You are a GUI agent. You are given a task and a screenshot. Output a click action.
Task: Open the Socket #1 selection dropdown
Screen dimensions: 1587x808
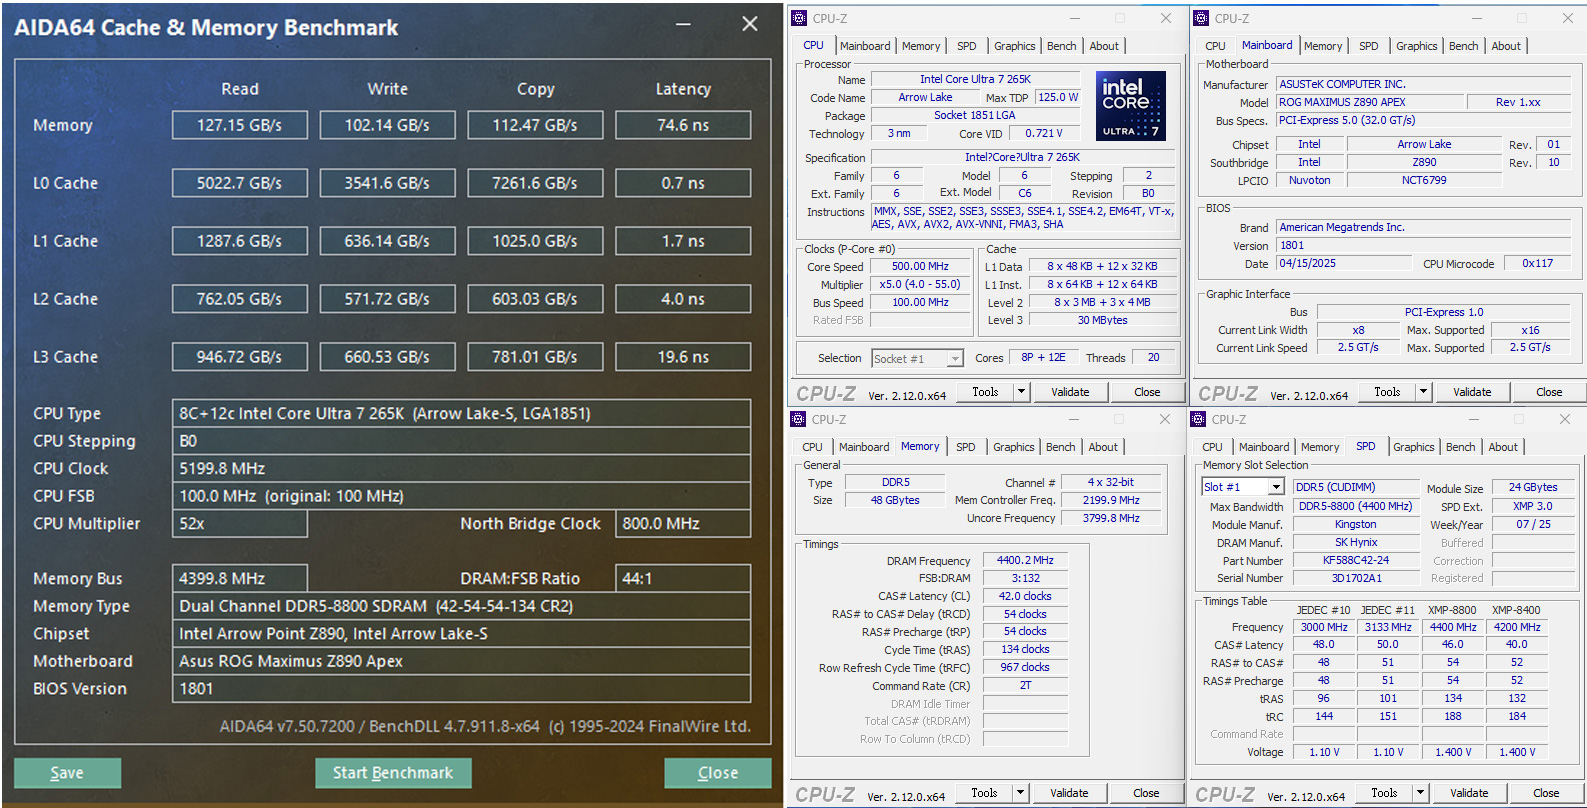(x=955, y=359)
